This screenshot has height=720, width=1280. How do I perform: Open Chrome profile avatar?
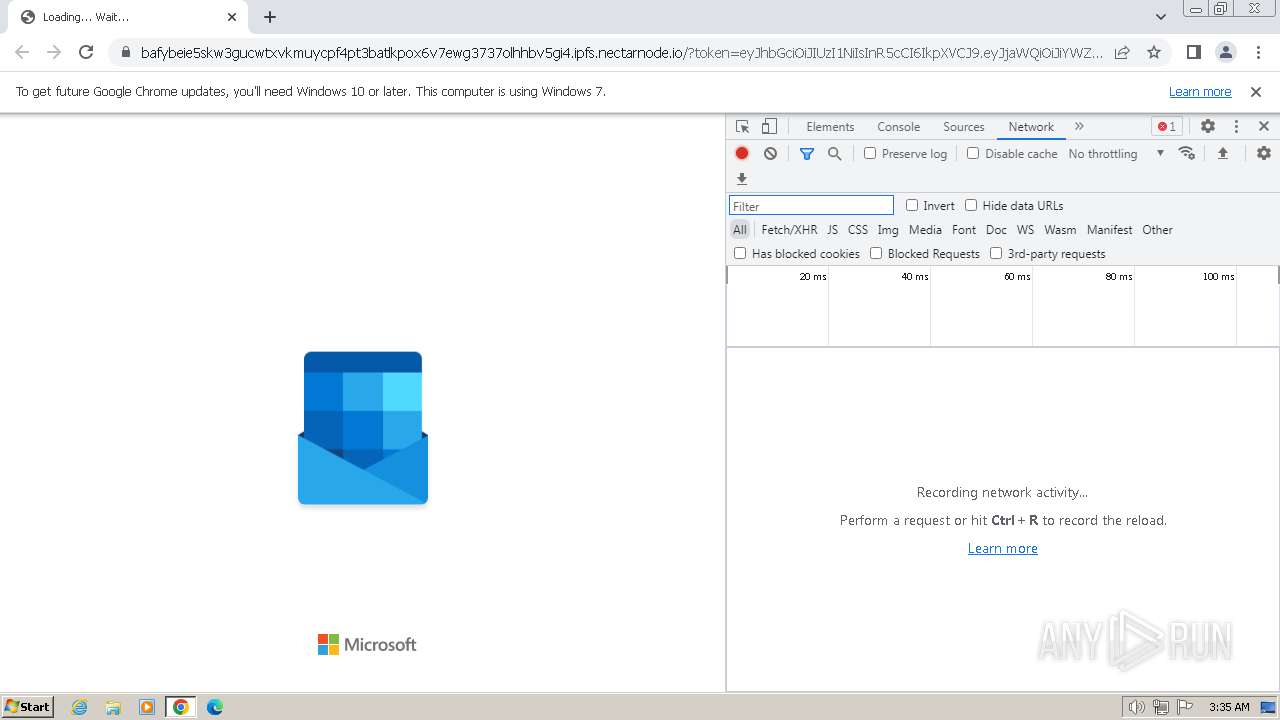(1226, 52)
